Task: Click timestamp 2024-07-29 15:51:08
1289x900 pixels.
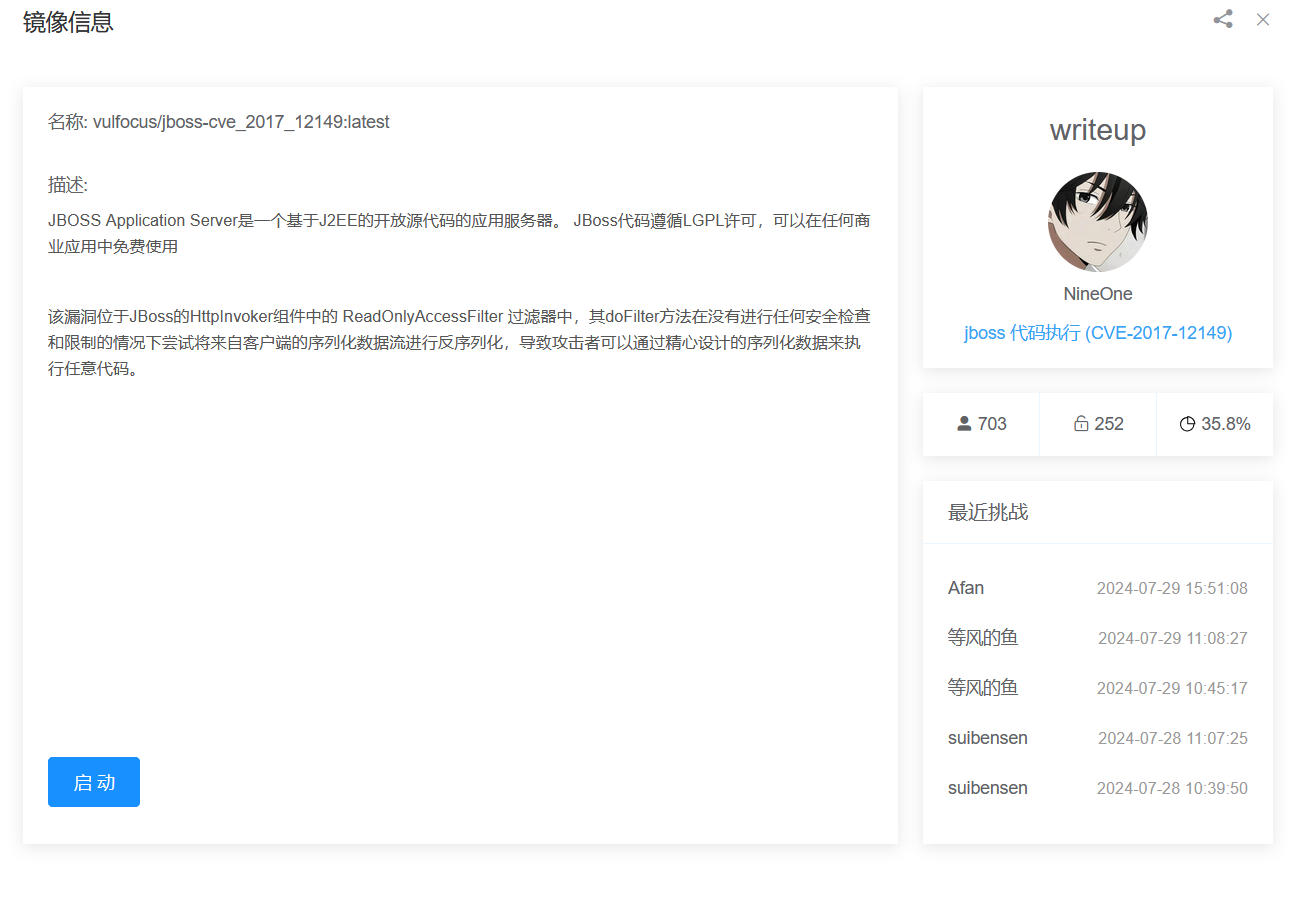Action: coord(1172,588)
